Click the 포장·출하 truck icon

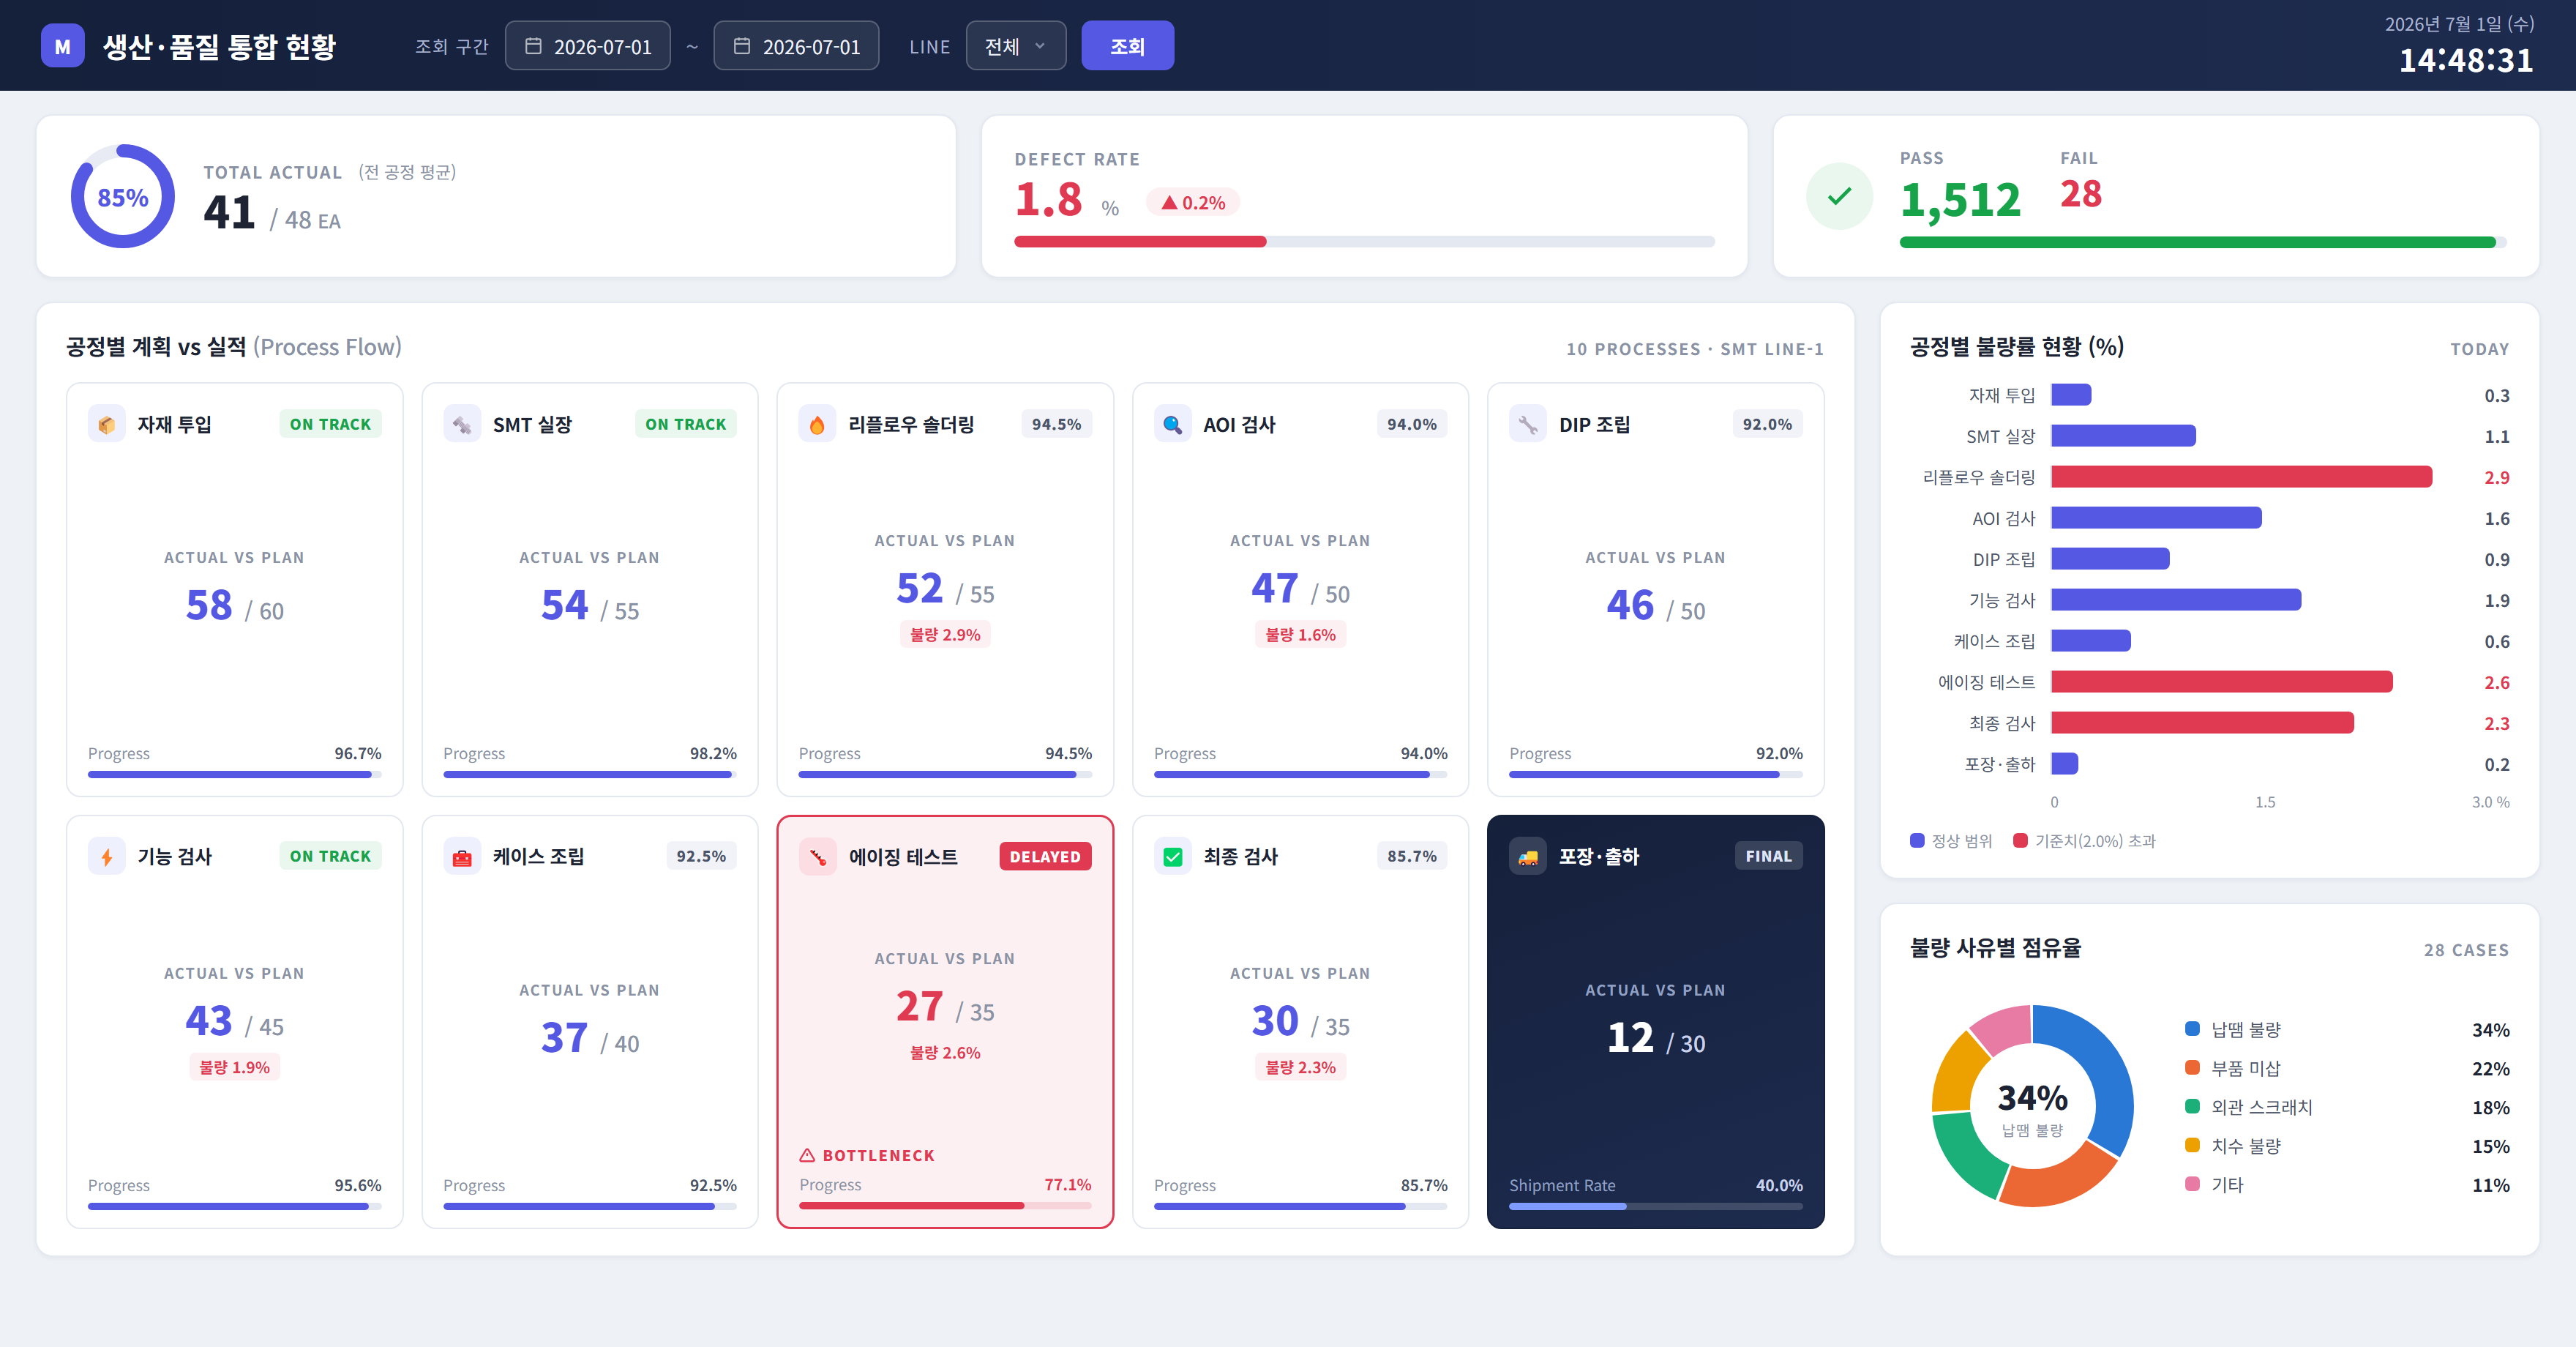(1528, 856)
